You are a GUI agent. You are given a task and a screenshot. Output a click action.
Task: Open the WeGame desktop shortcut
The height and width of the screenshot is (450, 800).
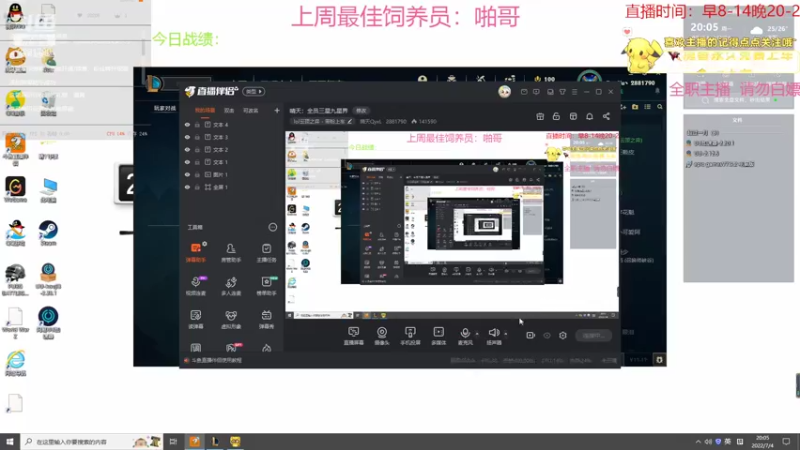(15, 190)
